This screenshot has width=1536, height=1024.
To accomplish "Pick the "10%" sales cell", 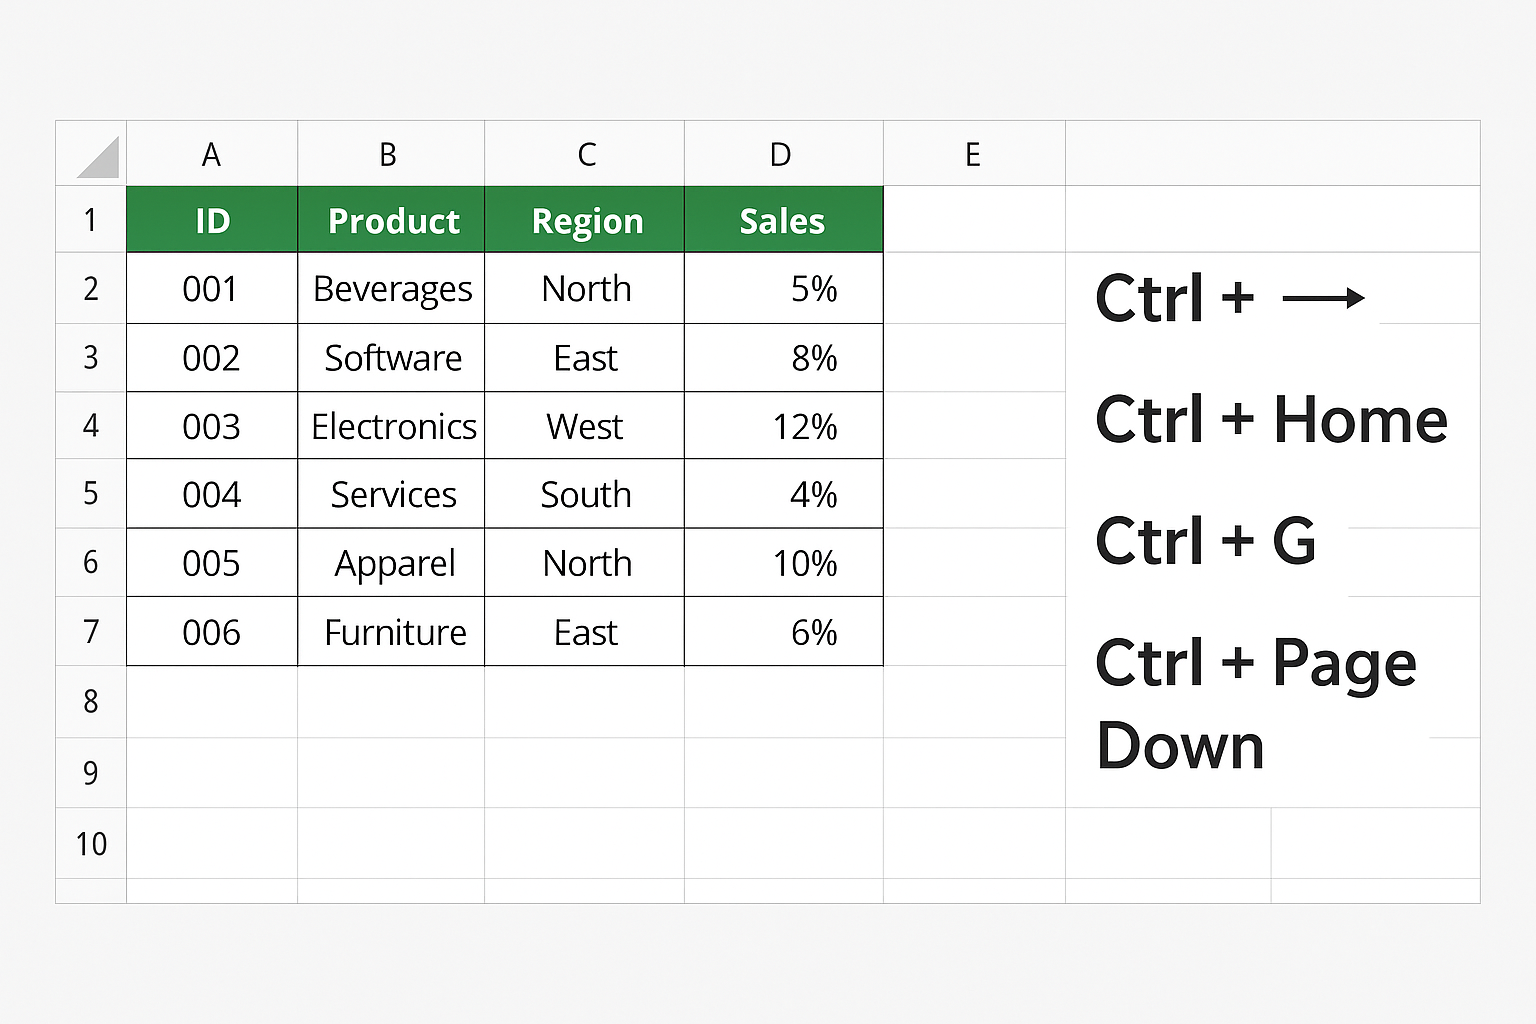I will coord(784,563).
